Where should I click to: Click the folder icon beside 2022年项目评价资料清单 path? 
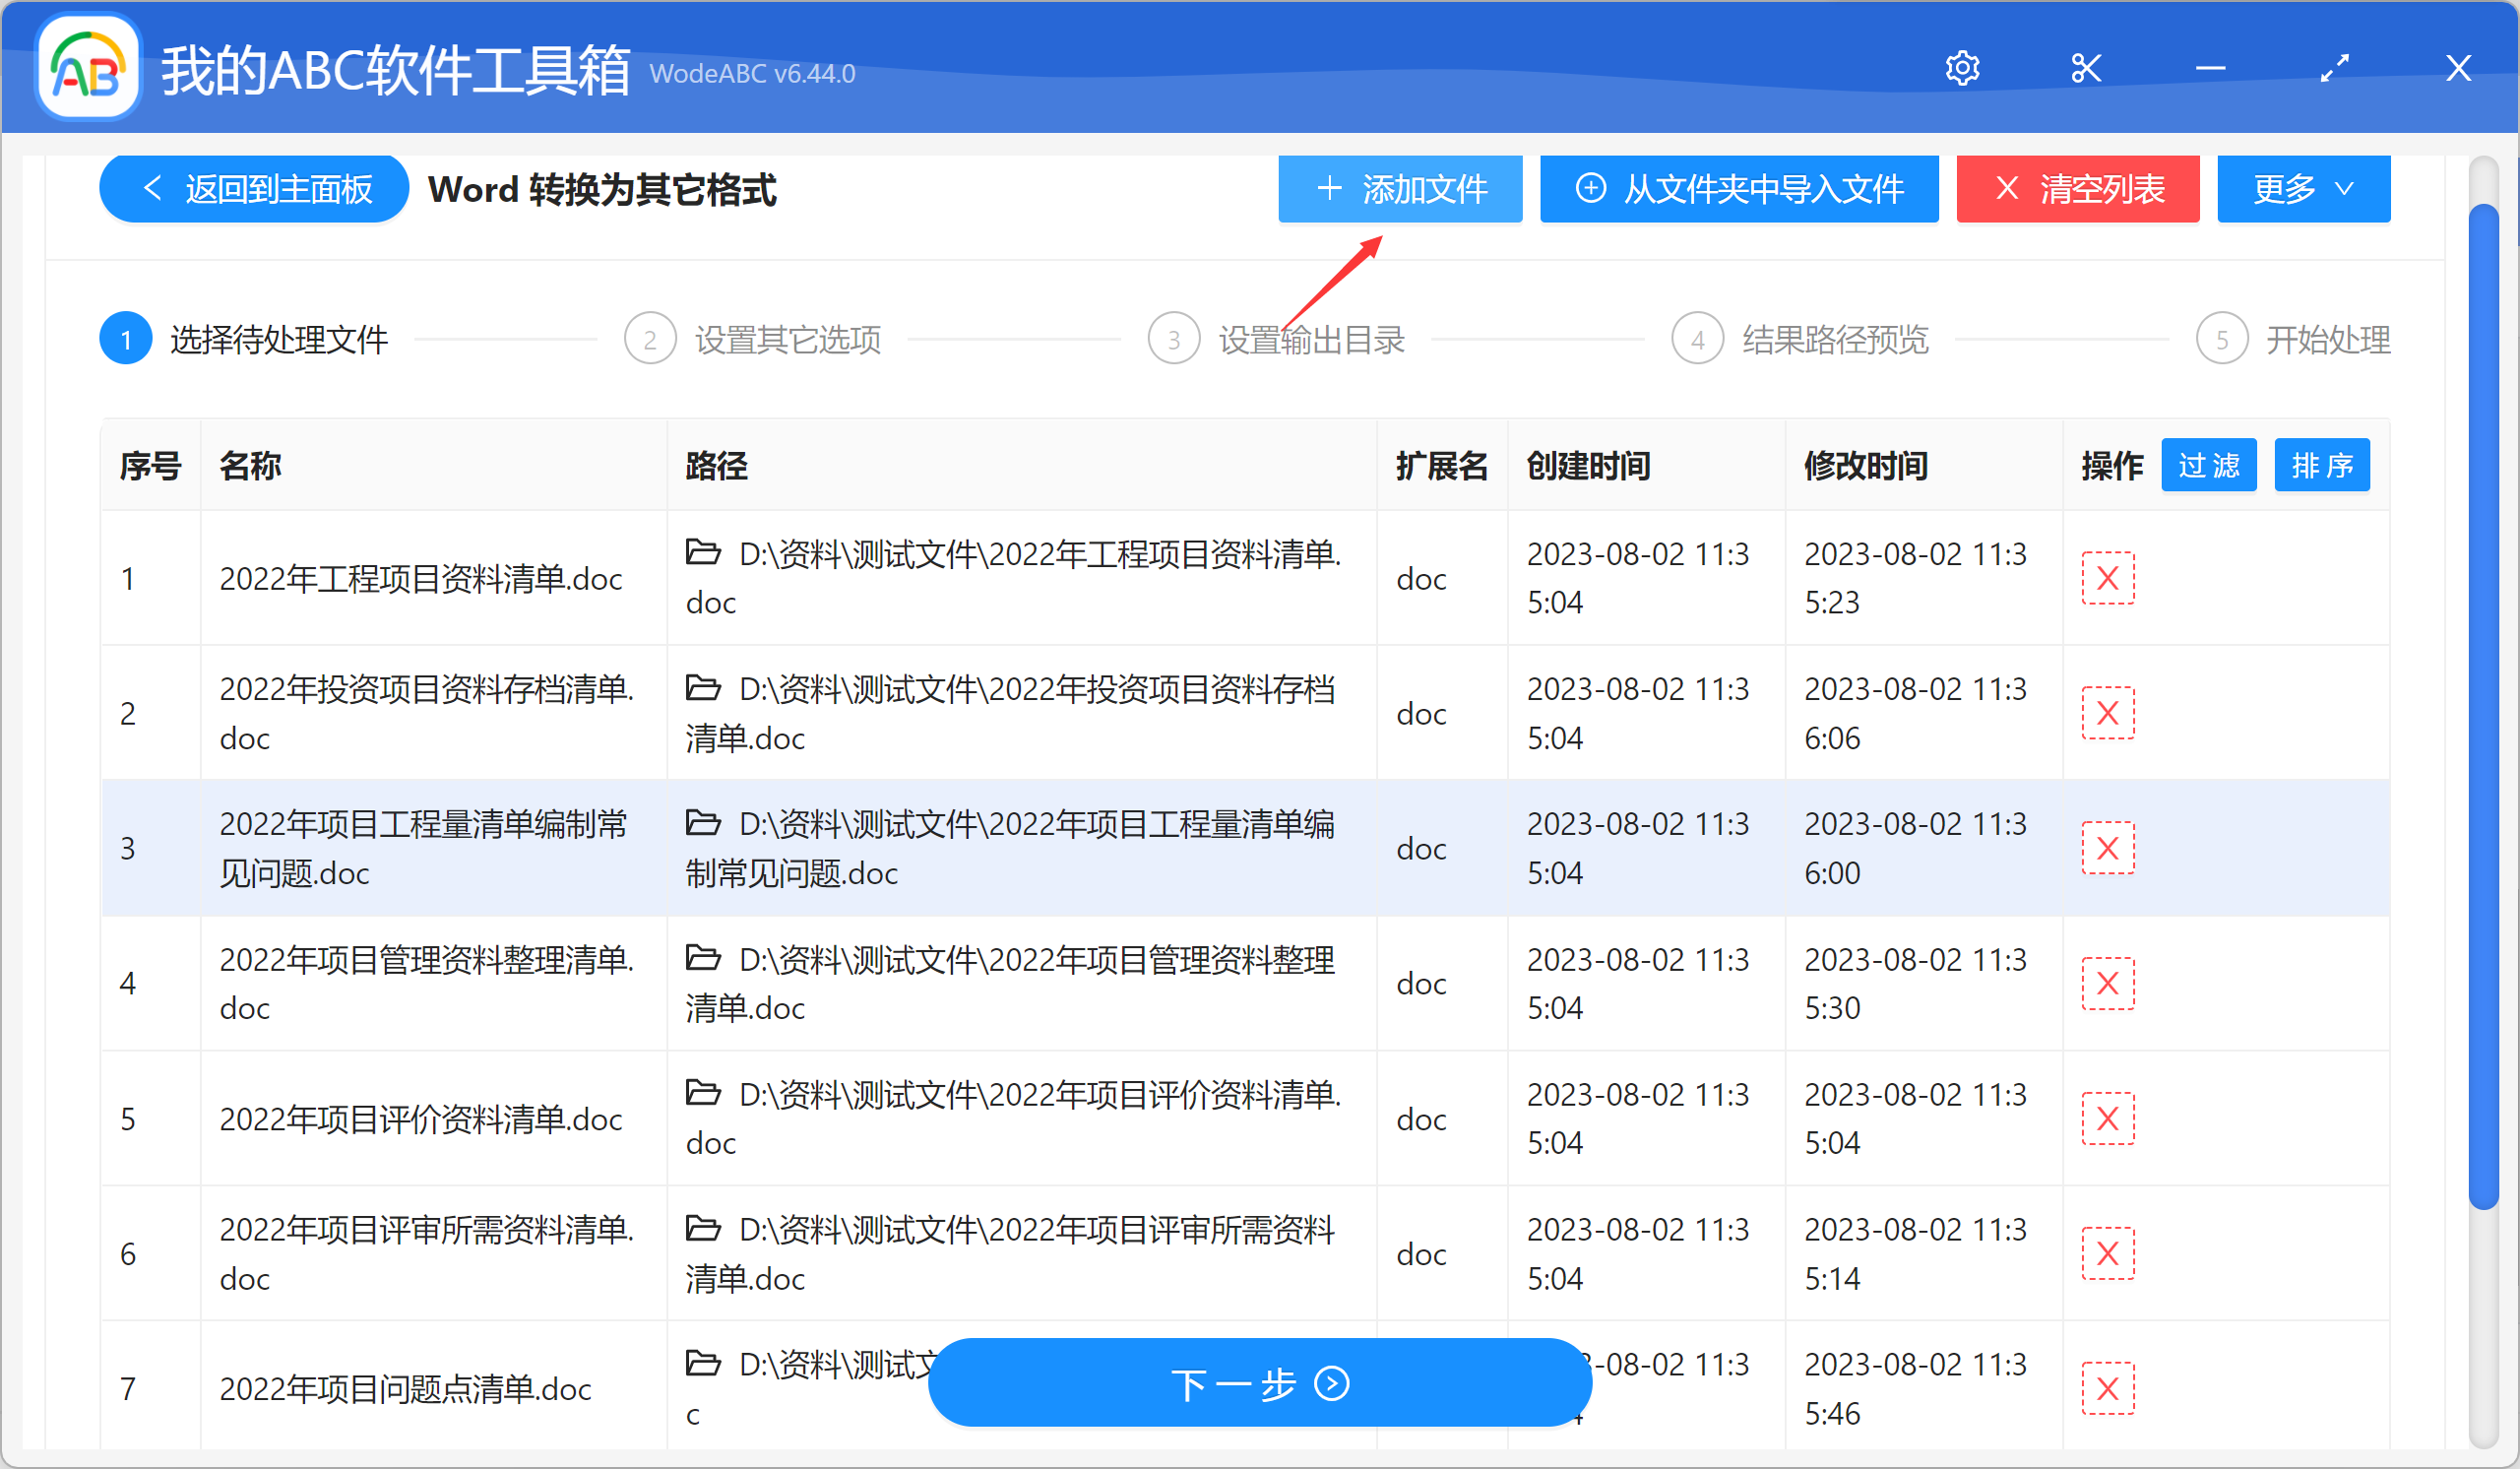(704, 1092)
